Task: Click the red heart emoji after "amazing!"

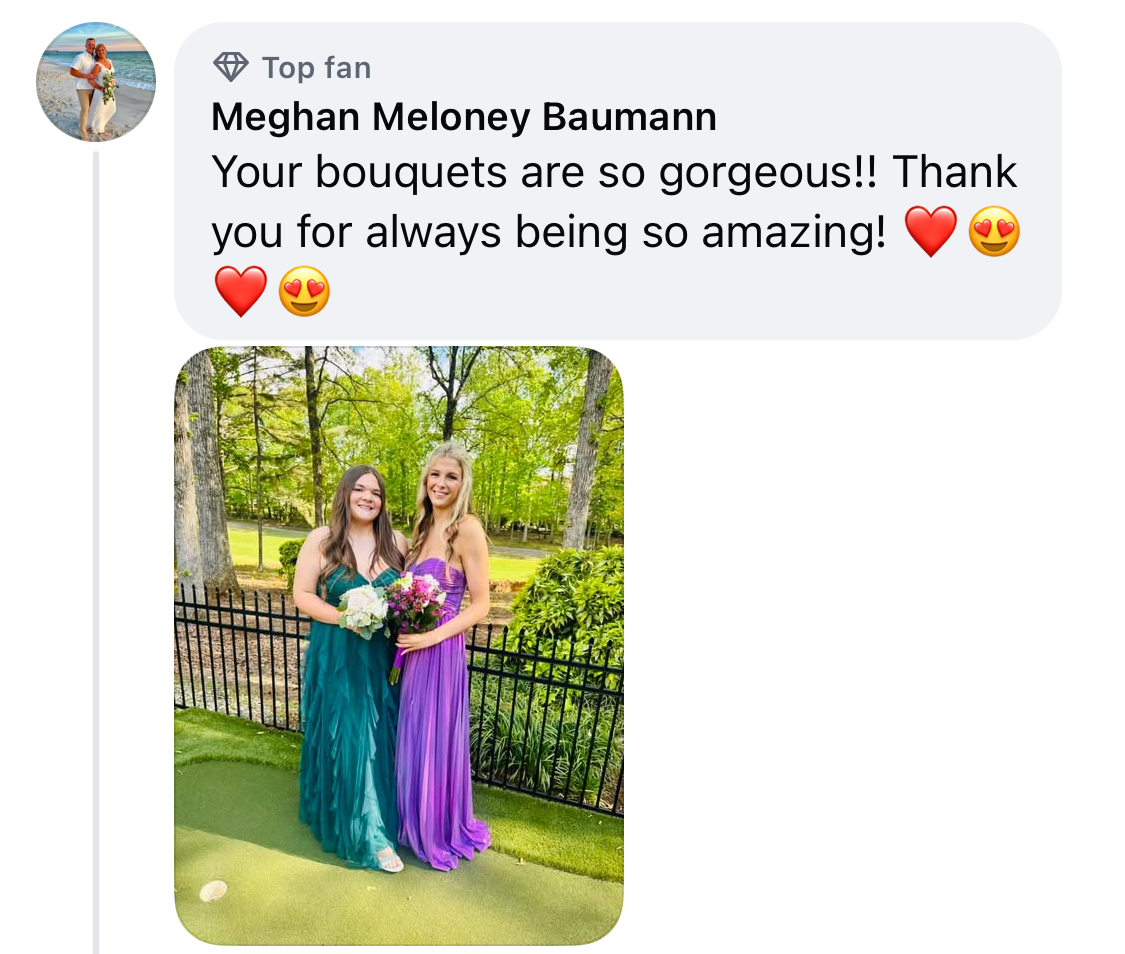Action: [931, 232]
